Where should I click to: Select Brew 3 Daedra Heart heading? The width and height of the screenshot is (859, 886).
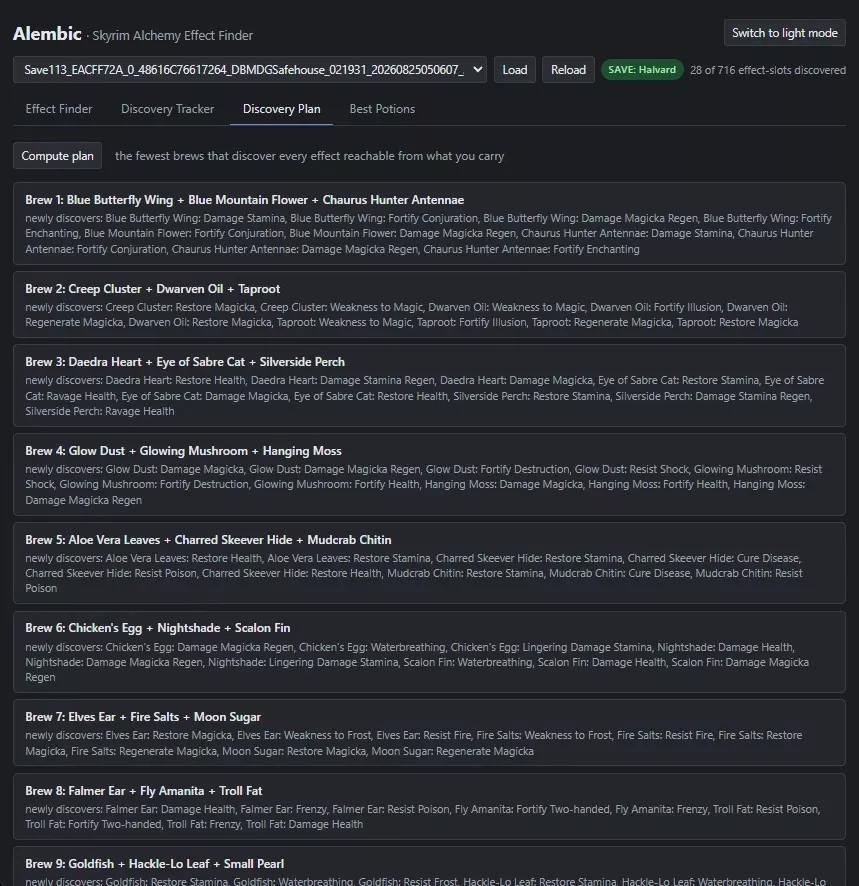[x=185, y=362]
